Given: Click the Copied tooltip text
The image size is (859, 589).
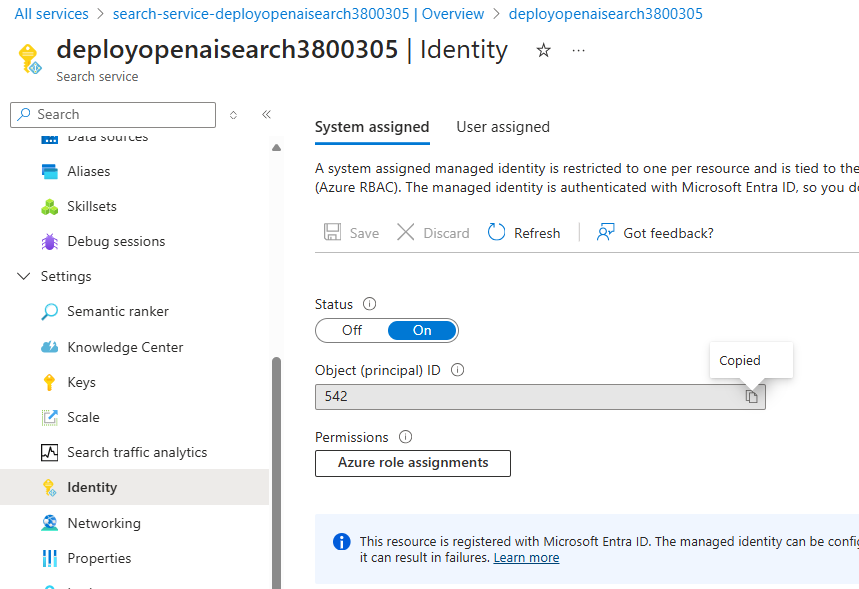Looking at the screenshot, I should tap(740, 361).
